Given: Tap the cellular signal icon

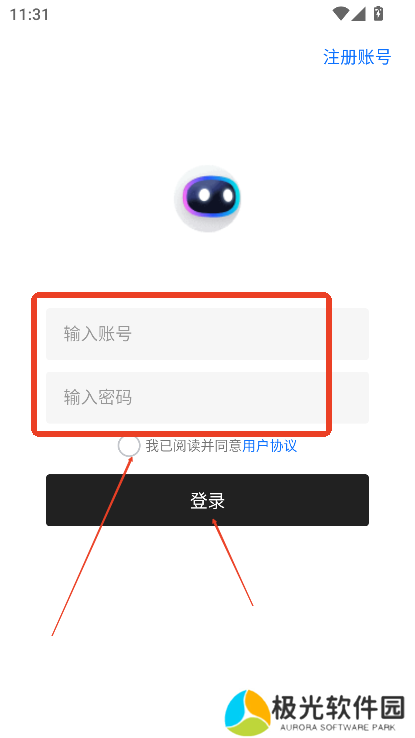Looking at the screenshot, I should (359, 14).
